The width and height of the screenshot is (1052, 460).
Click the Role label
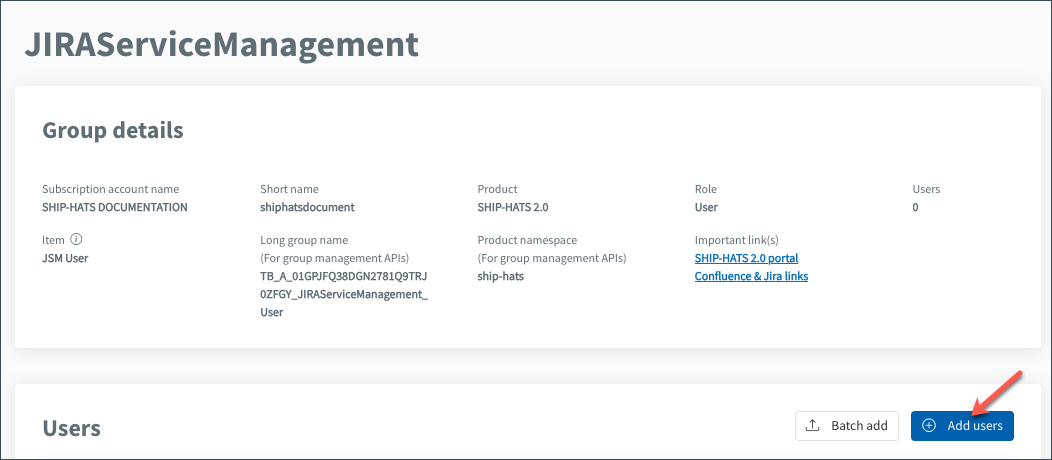[x=706, y=189]
